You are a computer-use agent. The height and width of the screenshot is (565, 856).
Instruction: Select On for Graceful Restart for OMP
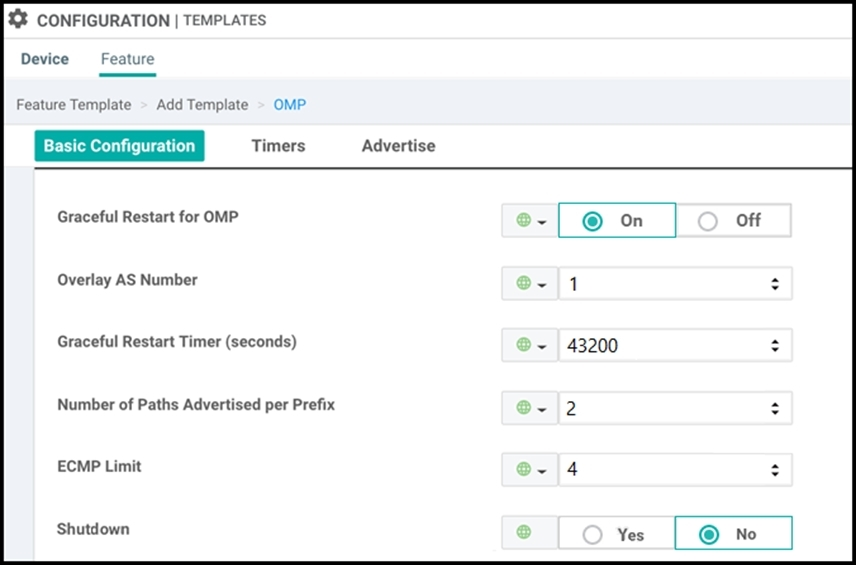[x=617, y=221]
